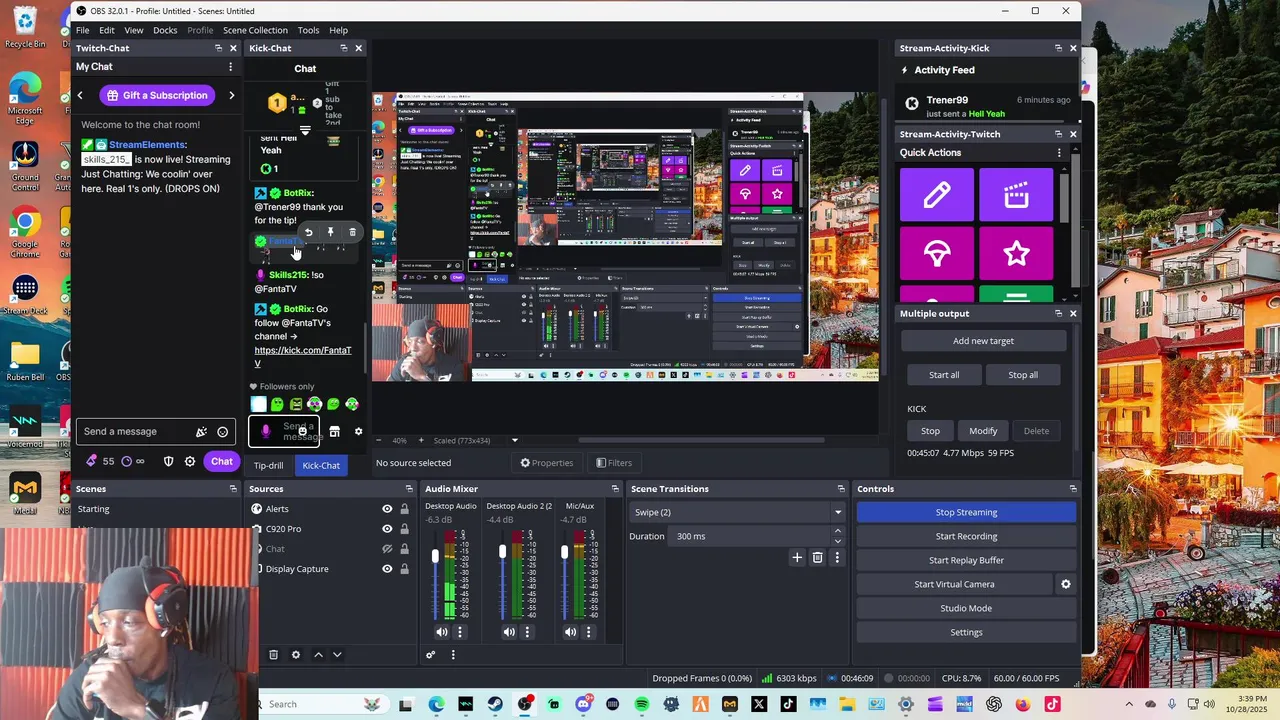Open emoji picker in Twitch chat
The height and width of the screenshot is (720, 1280).
pos(223,432)
